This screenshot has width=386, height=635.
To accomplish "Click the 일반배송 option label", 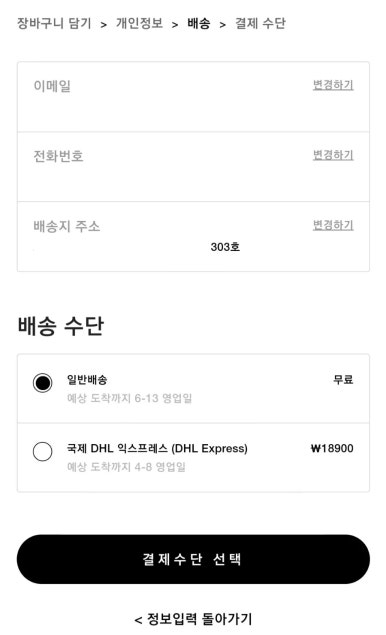I will coord(87,379).
